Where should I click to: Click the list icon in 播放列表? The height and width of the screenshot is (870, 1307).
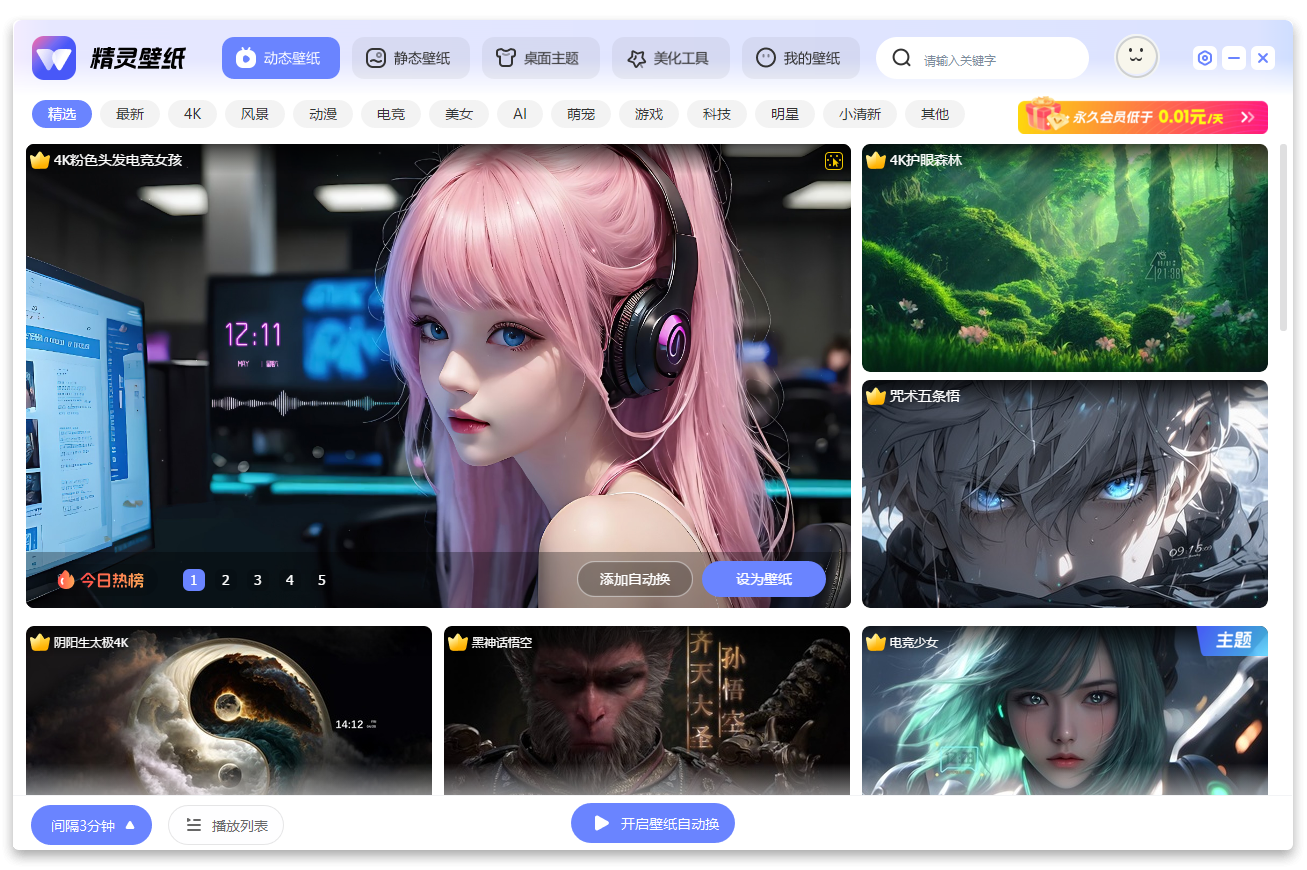point(194,825)
